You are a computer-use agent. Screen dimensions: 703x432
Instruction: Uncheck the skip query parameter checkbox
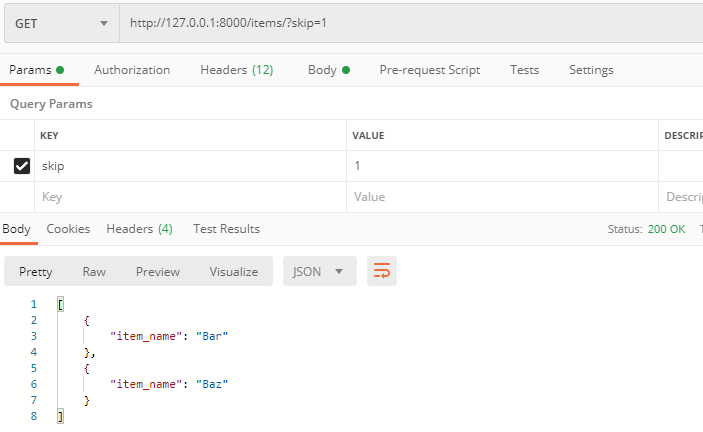(21, 166)
